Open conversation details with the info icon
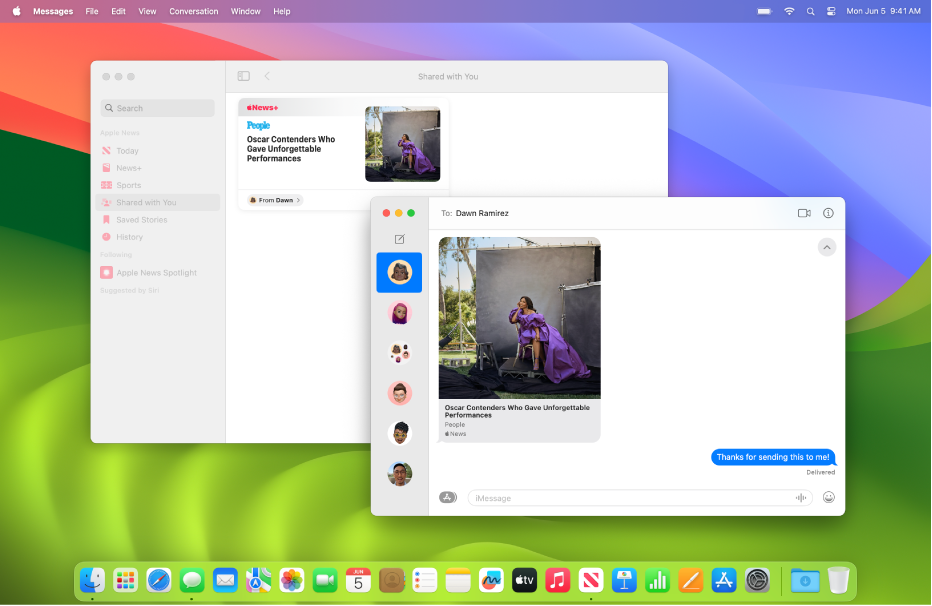 coord(827,213)
